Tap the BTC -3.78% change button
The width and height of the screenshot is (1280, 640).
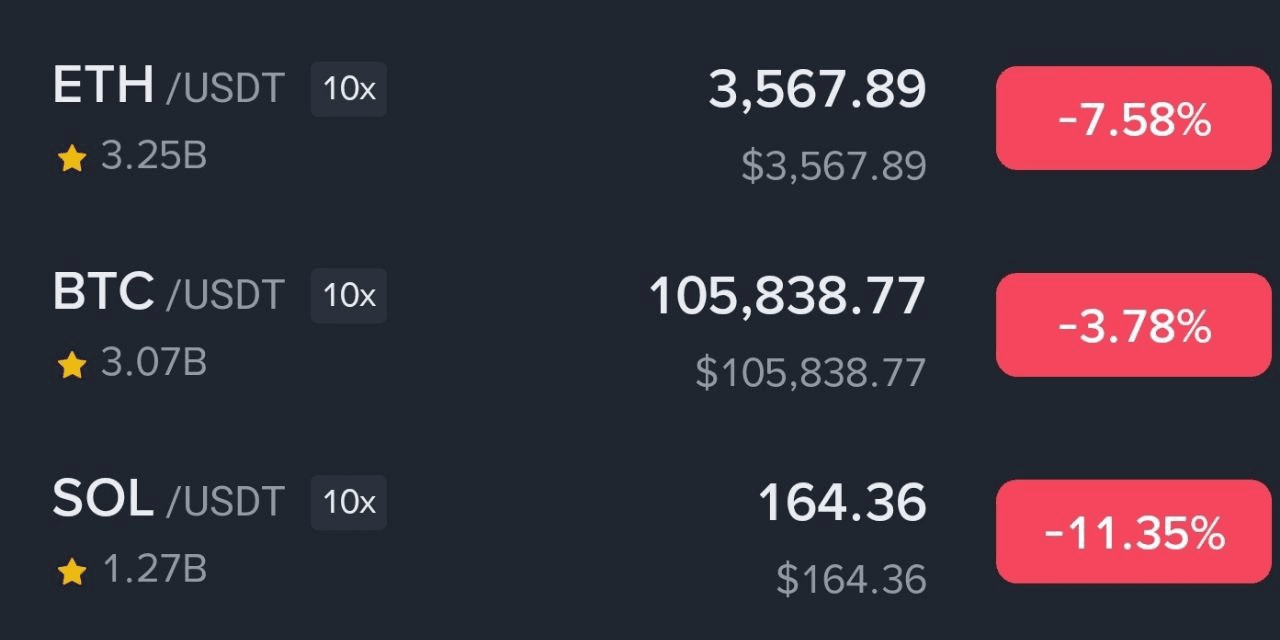pos(1133,325)
